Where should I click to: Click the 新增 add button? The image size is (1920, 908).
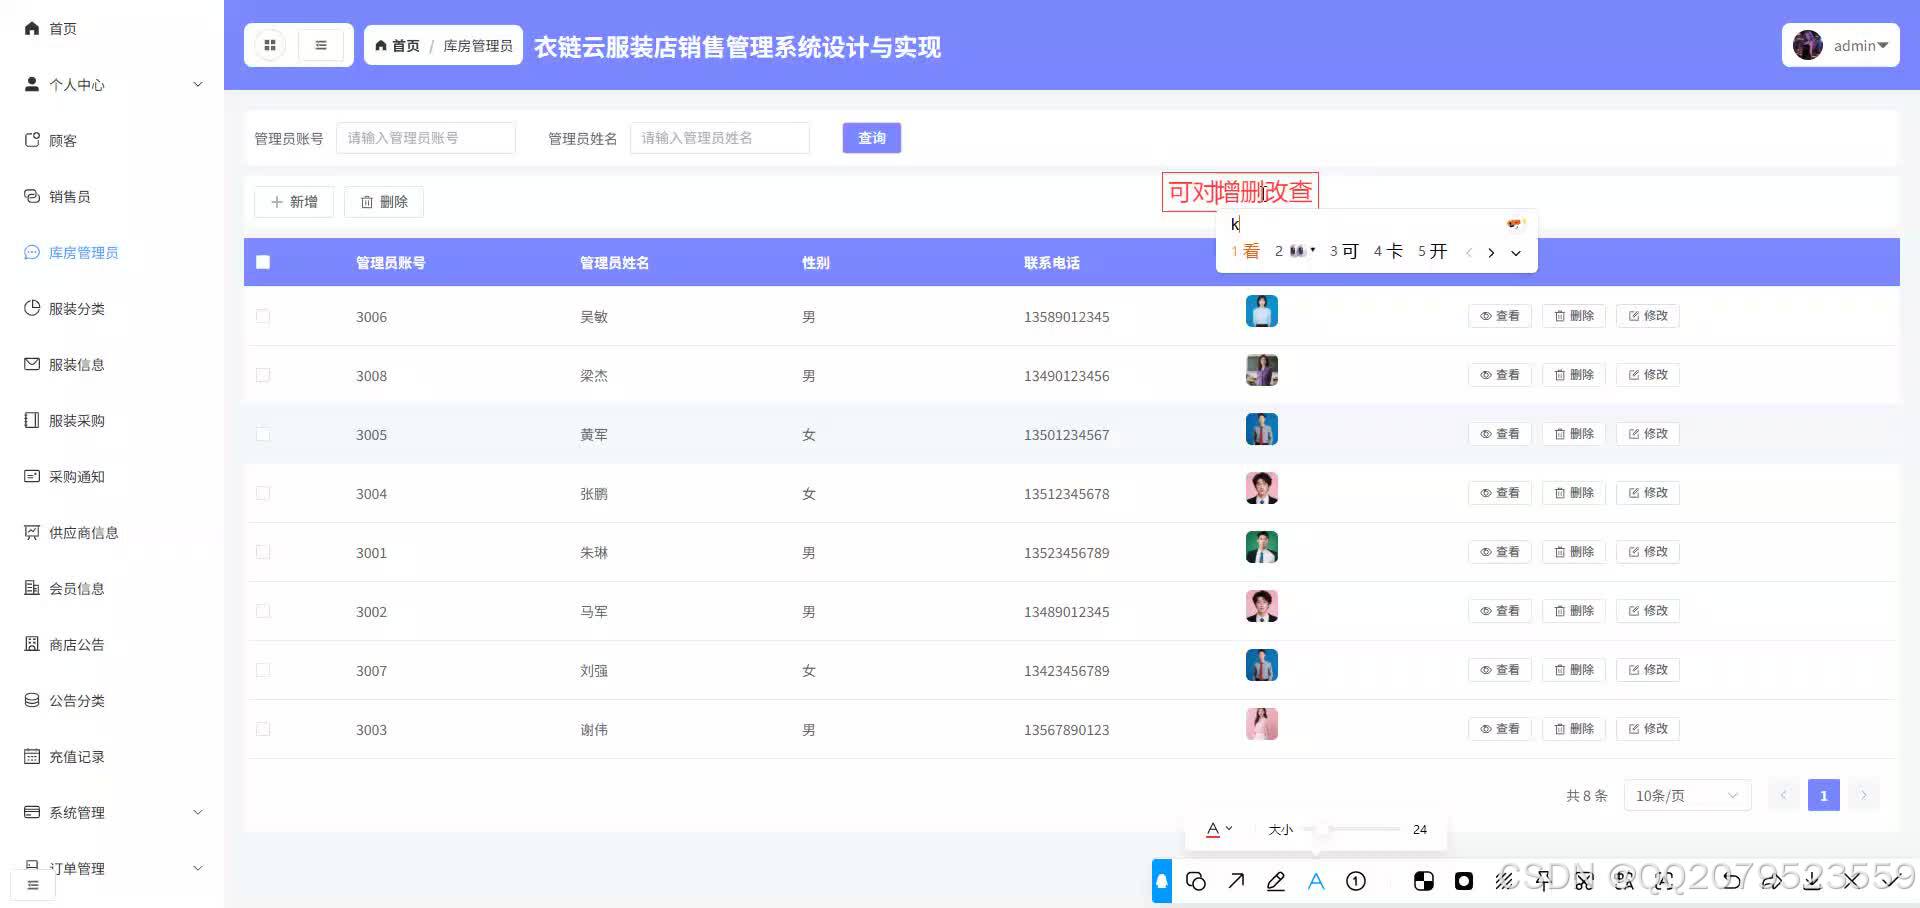(294, 202)
